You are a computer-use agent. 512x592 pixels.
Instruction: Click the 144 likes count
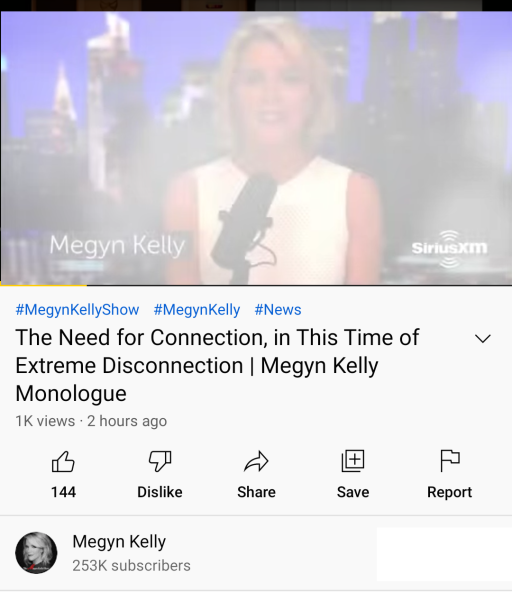click(63, 492)
